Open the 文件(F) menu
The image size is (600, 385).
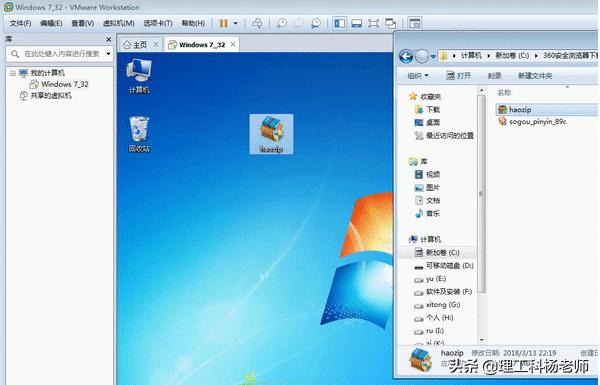tap(20, 23)
